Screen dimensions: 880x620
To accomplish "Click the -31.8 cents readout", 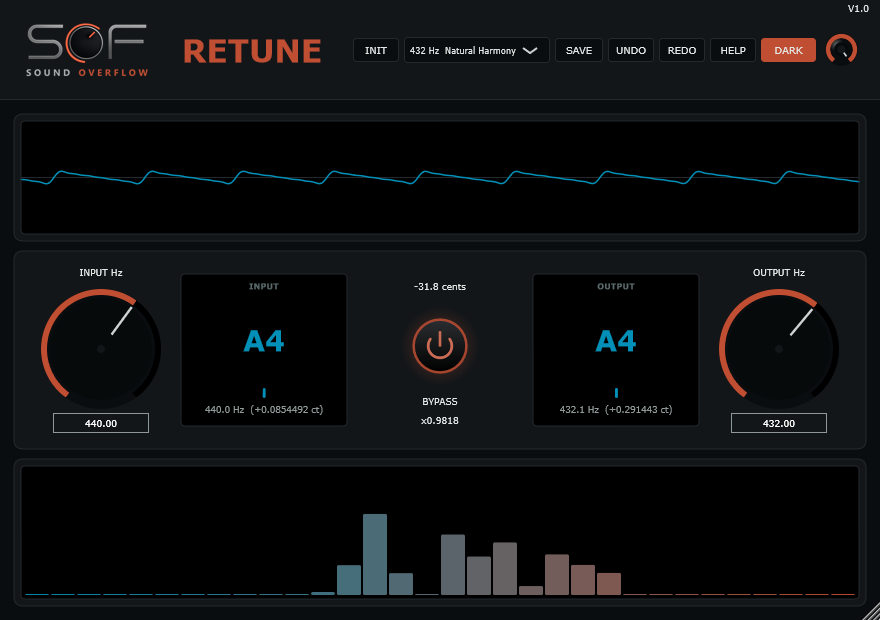I will click(x=440, y=287).
